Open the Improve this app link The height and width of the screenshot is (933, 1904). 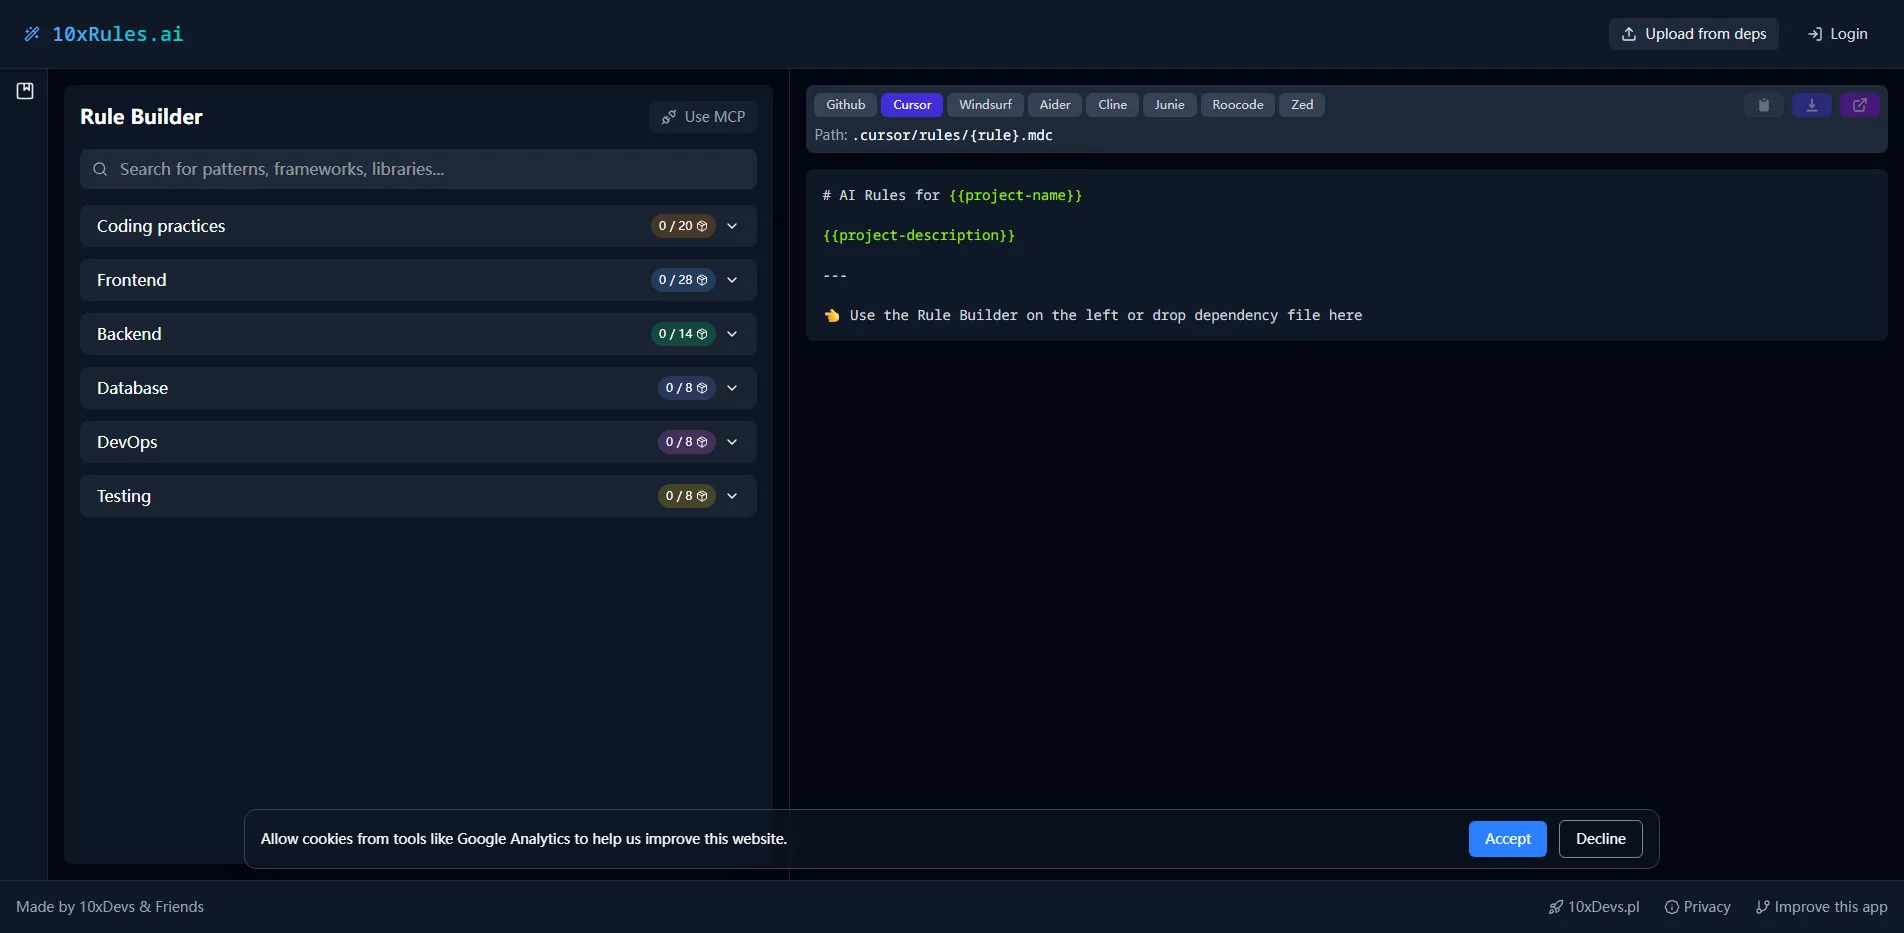tap(1821, 907)
